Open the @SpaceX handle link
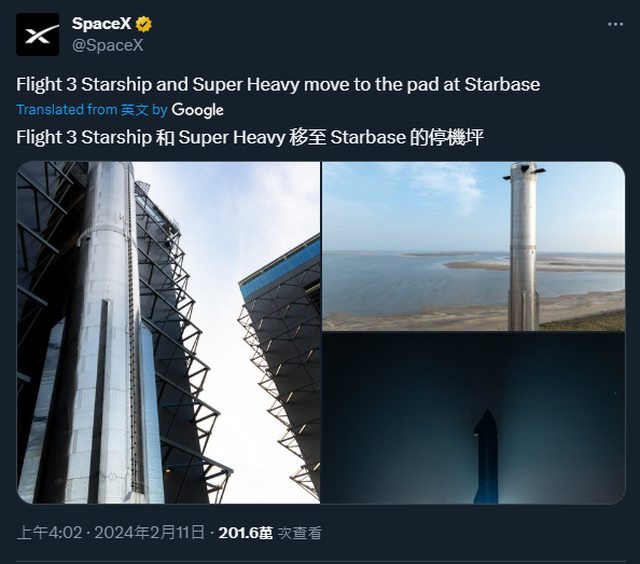Screen dimensions: 640x564 tap(108, 45)
